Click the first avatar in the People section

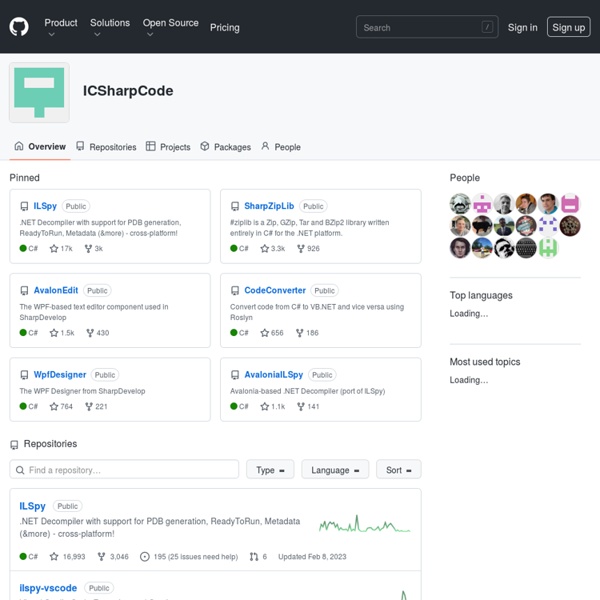coord(460,203)
